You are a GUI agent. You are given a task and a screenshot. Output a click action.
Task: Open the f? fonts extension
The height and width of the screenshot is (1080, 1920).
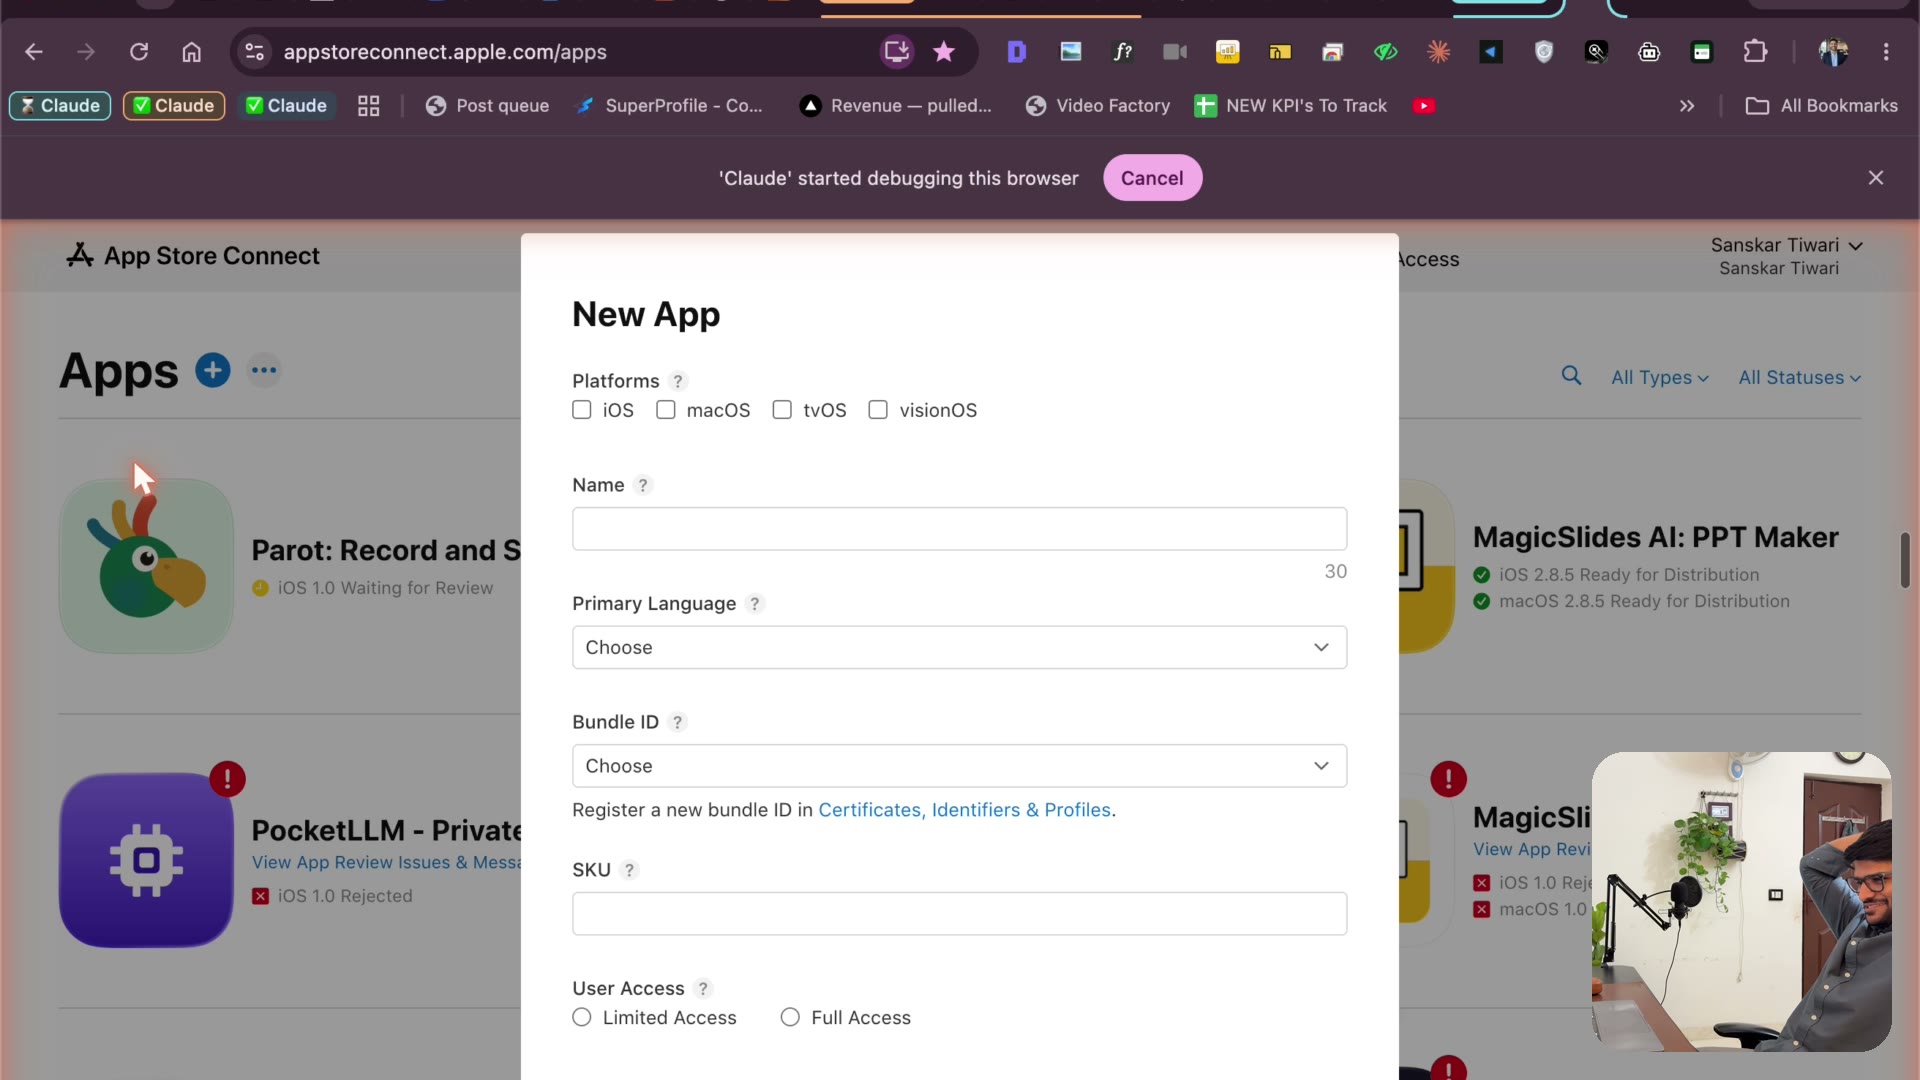pyautogui.click(x=1123, y=52)
